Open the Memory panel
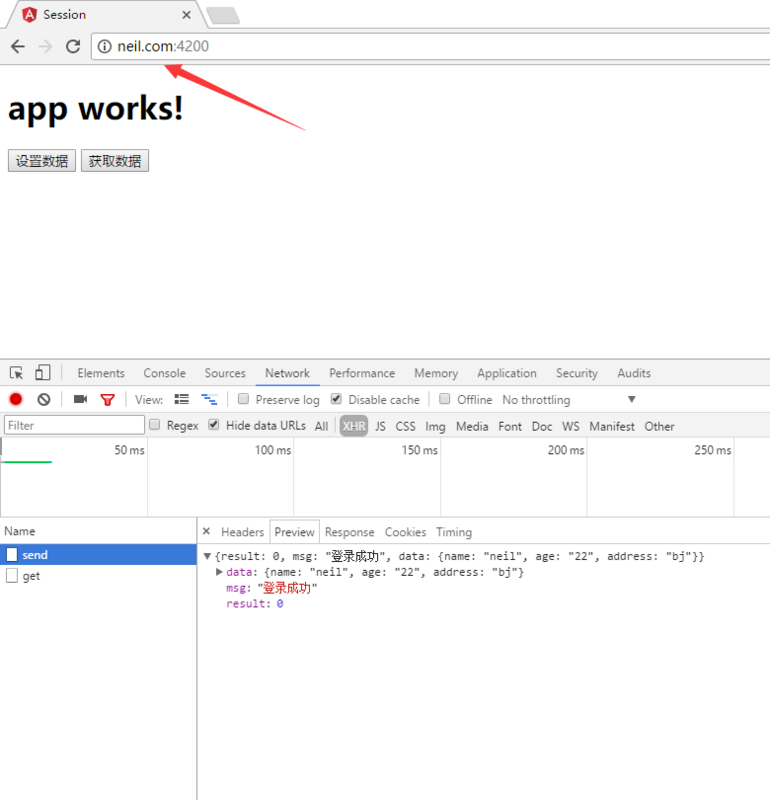Image resolution: width=770 pixels, height=800 pixels. click(x=436, y=373)
